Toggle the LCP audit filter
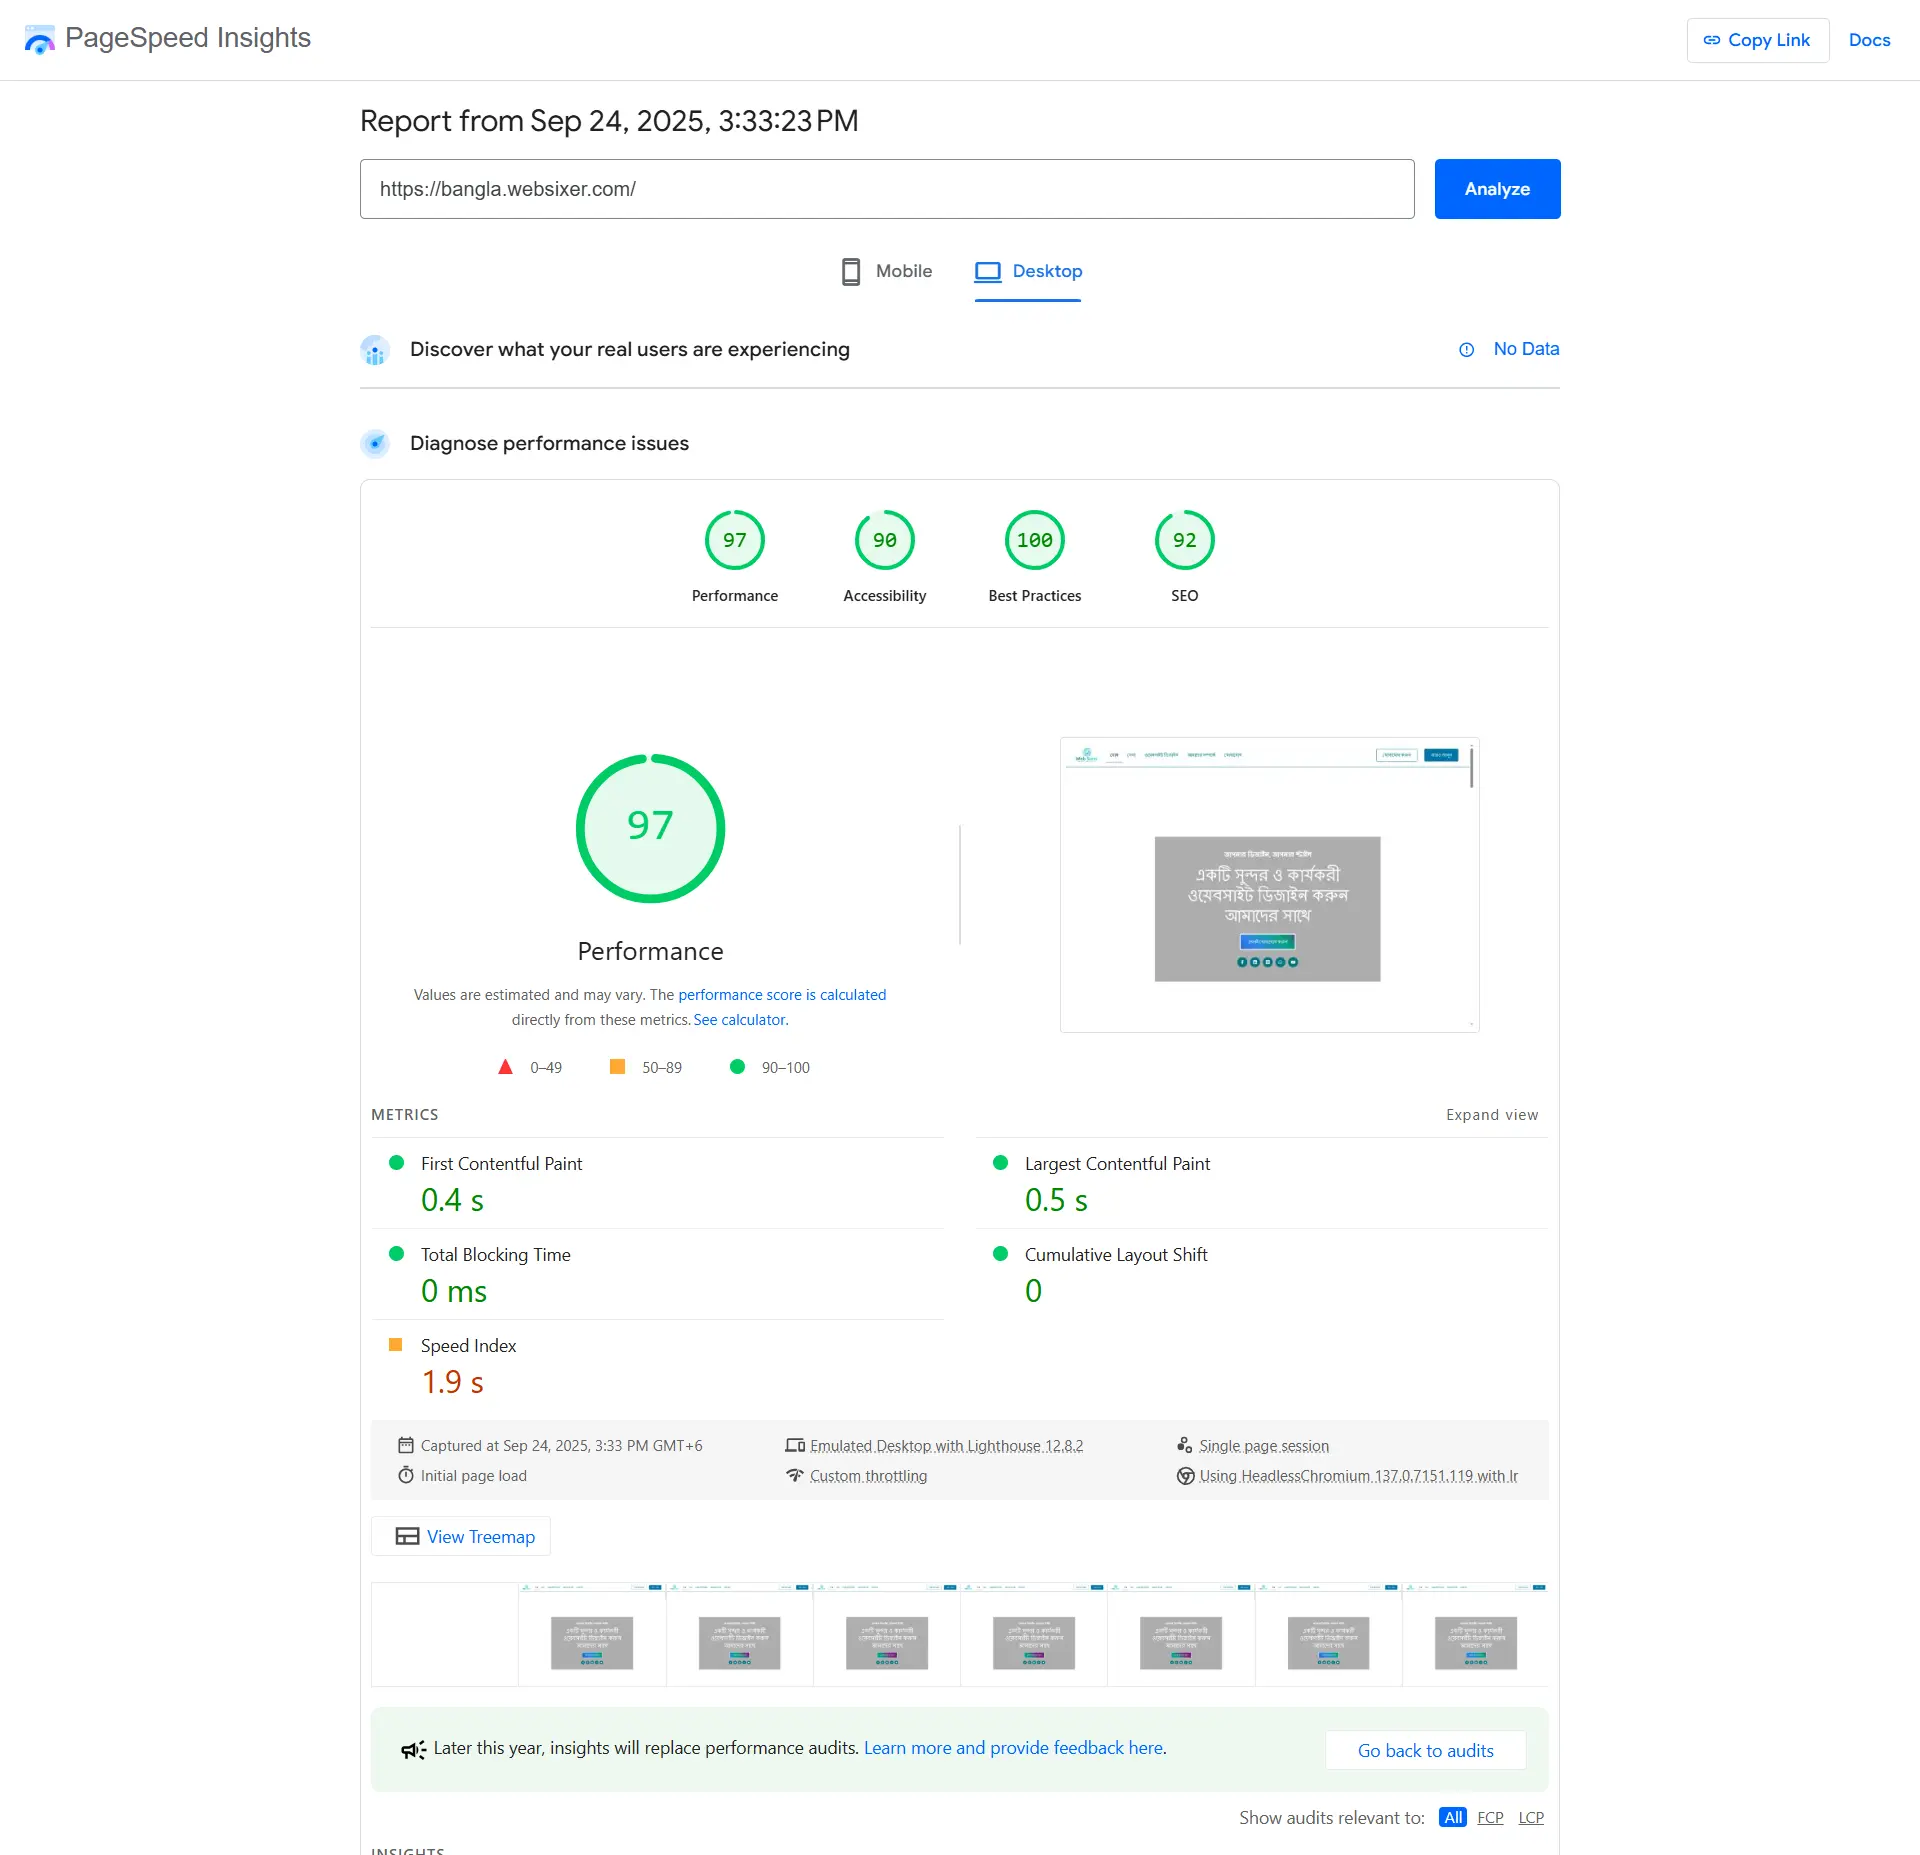1920x1855 pixels. tap(1530, 1817)
